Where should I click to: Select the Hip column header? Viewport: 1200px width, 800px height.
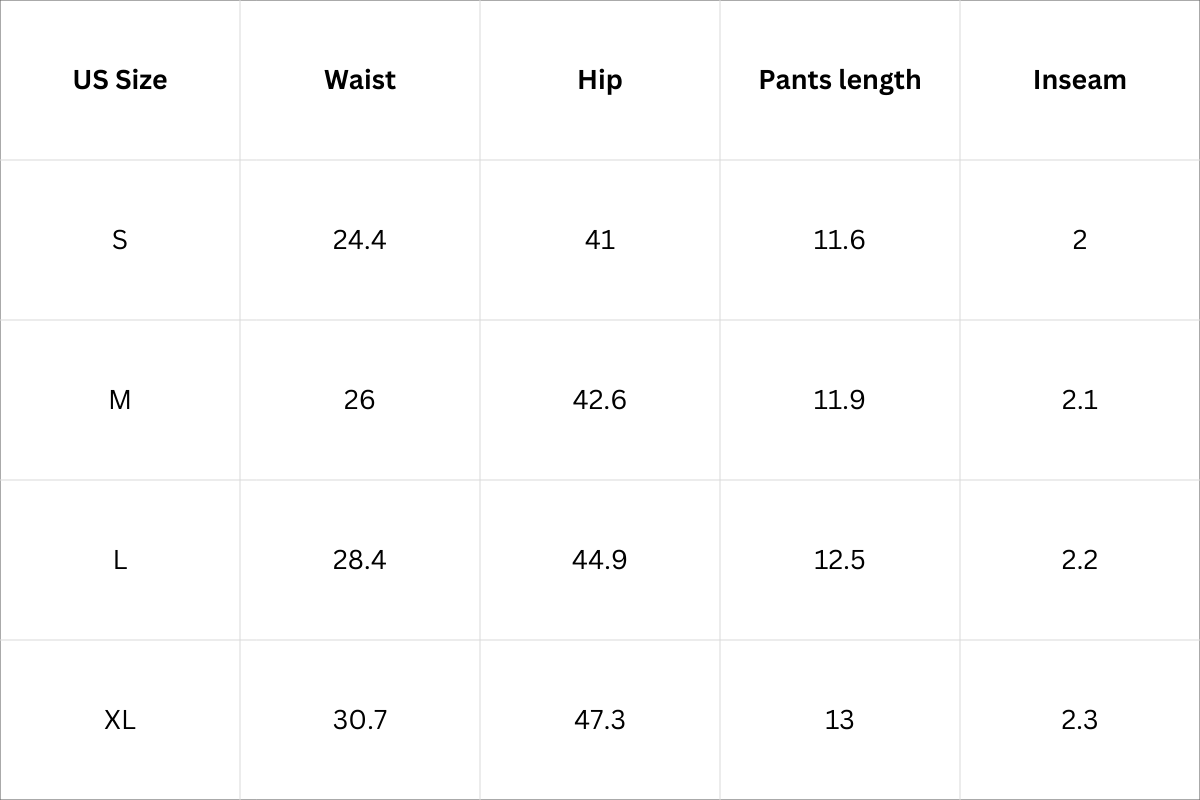click(x=600, y=80)
